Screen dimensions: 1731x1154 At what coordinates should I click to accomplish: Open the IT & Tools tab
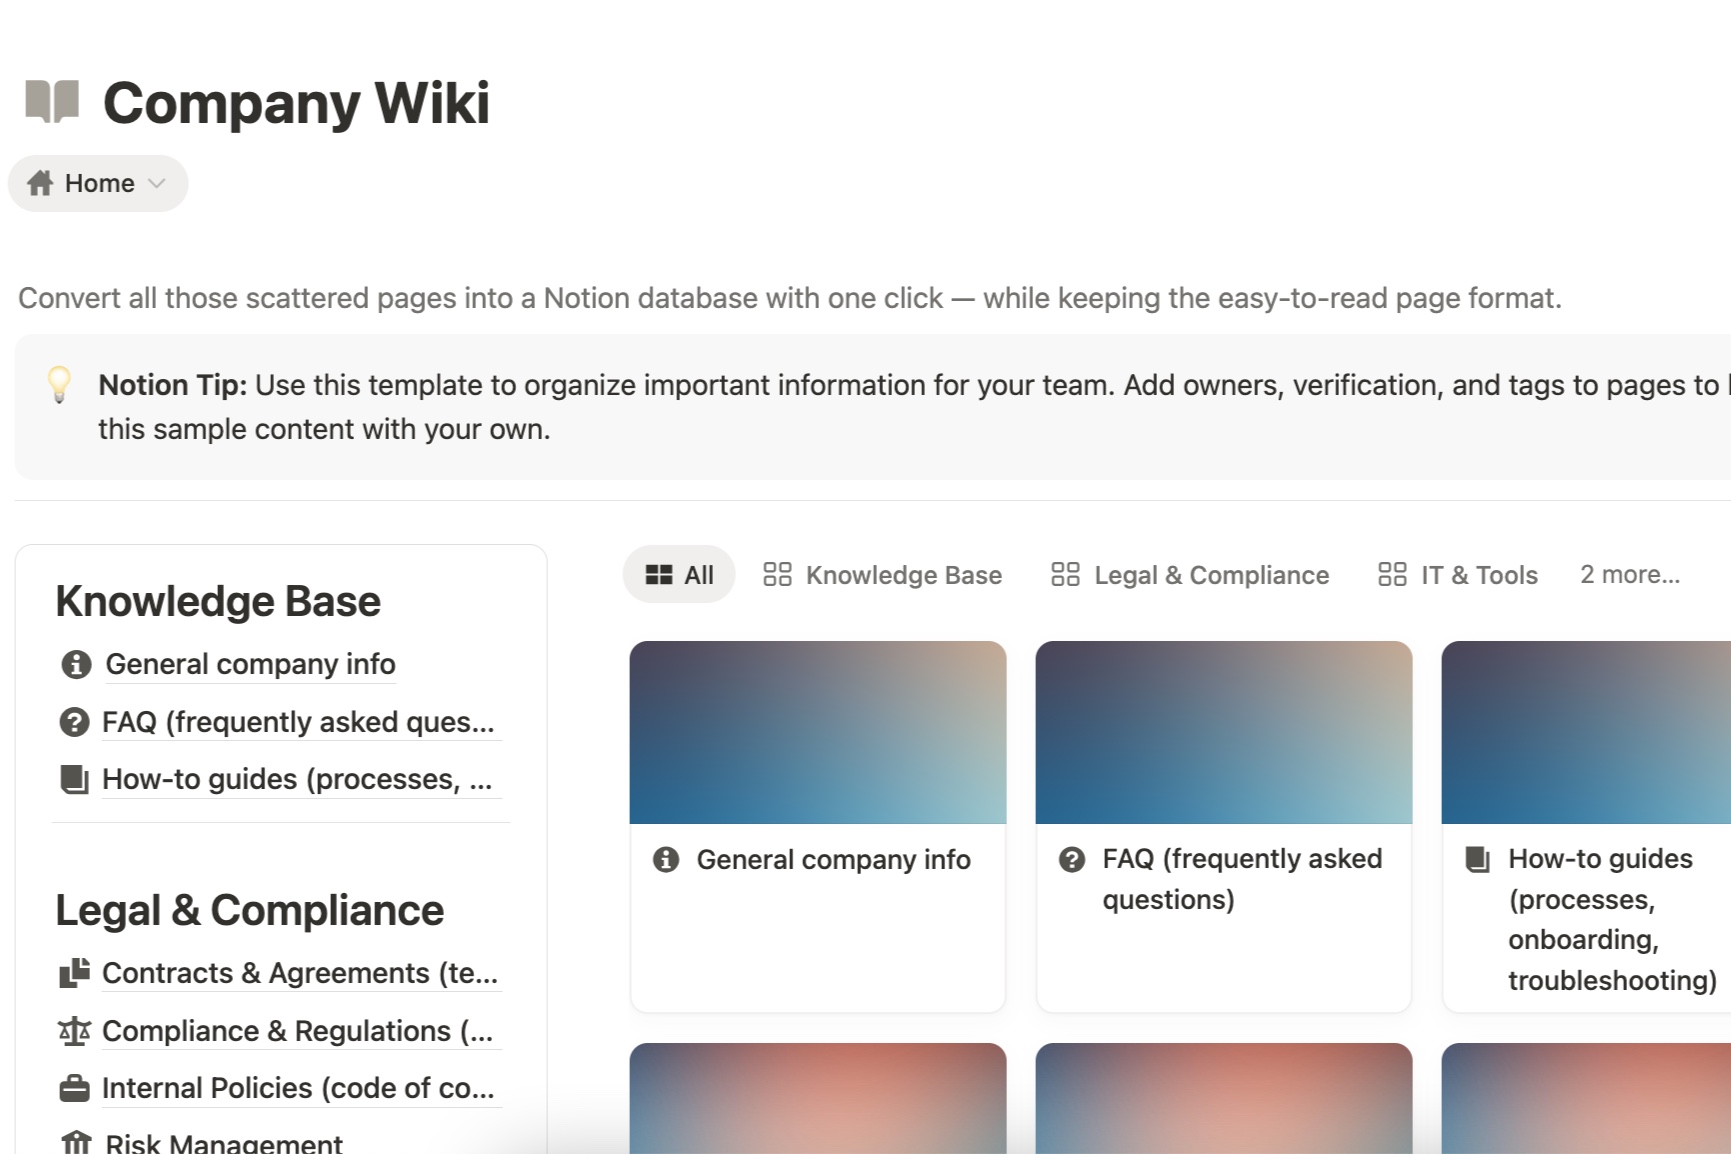[x=1458, y=575]
